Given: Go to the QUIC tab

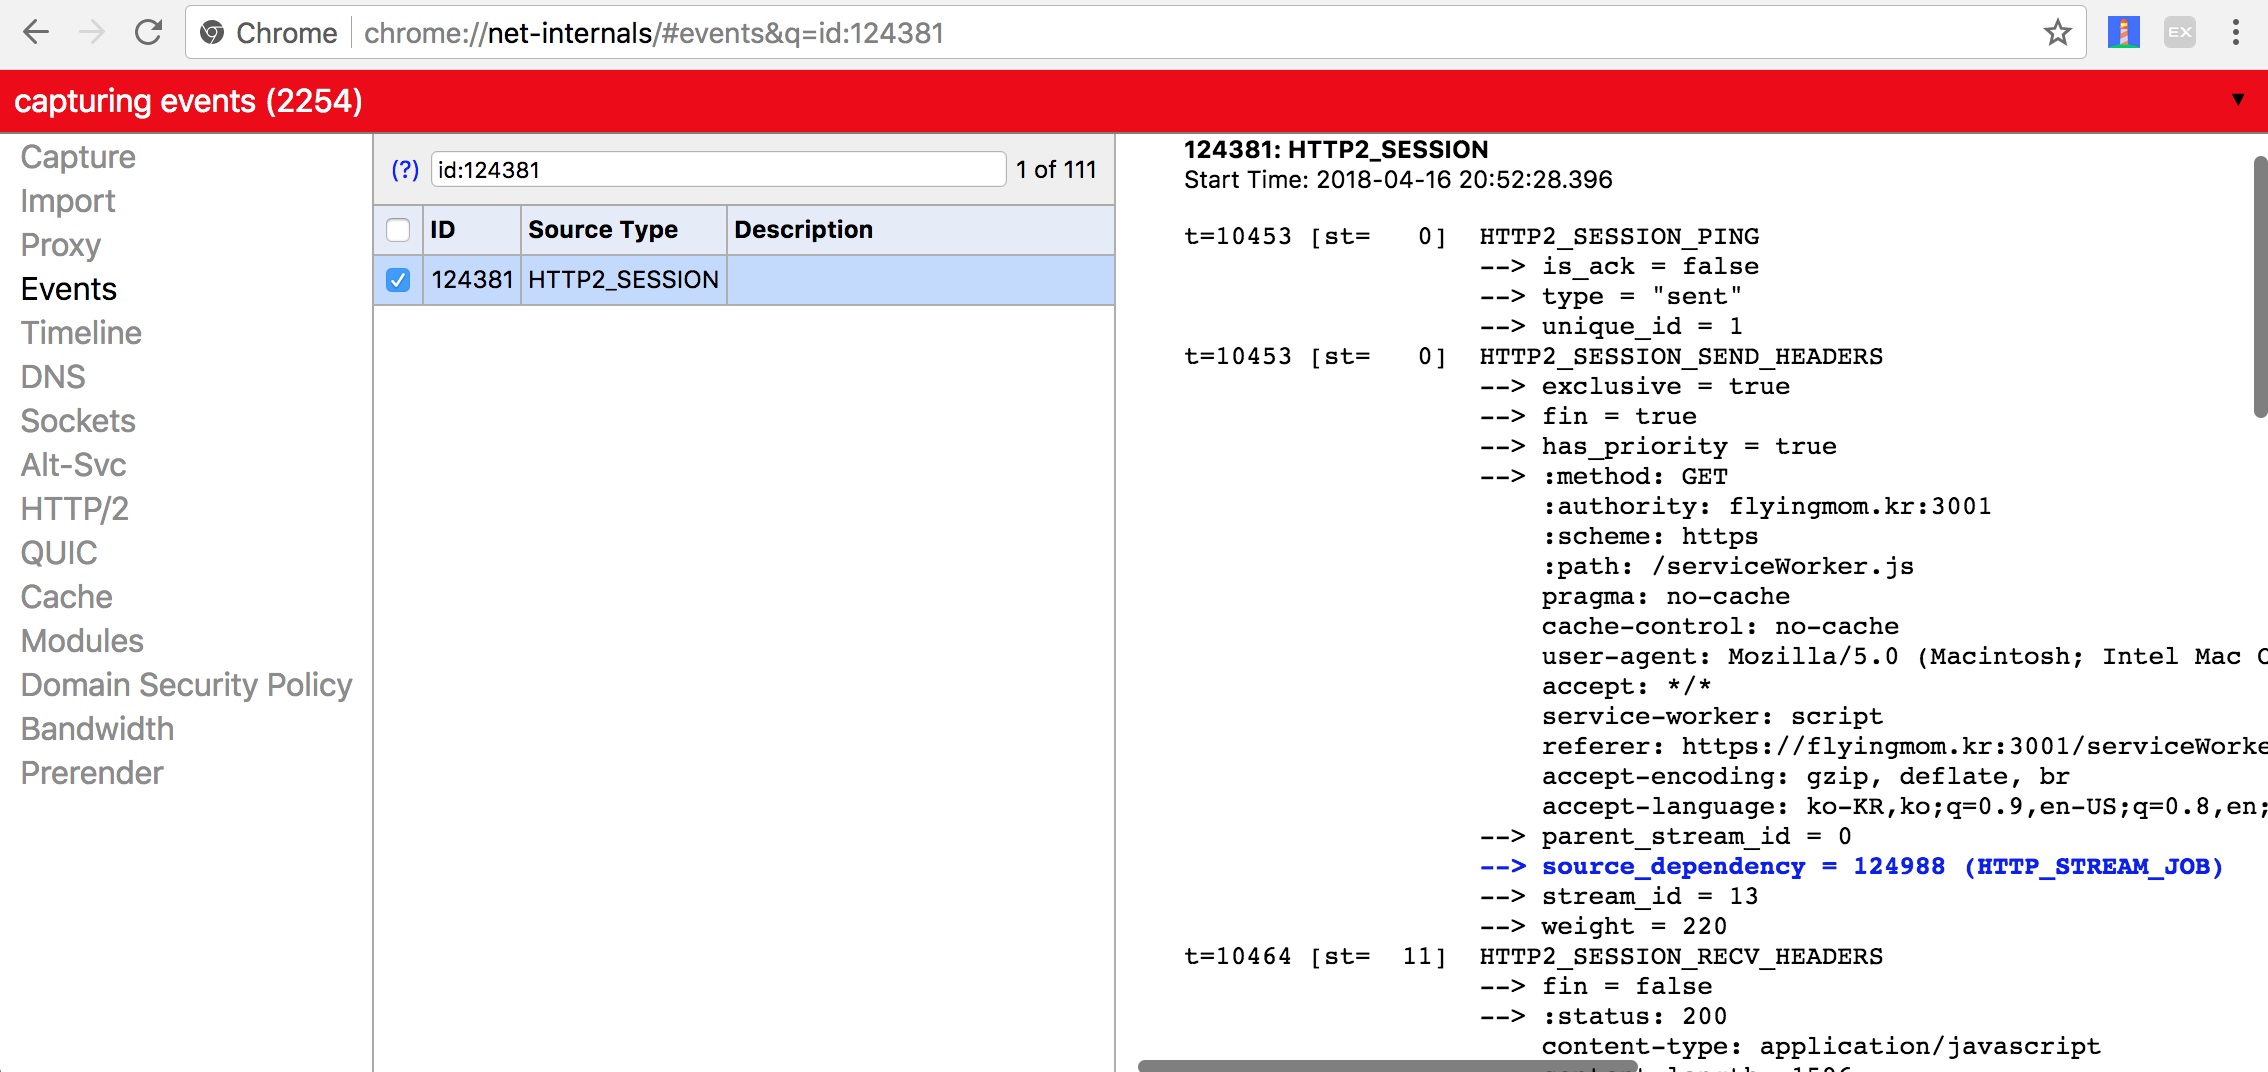Looking at the screenshot, I should click(59, 553).
